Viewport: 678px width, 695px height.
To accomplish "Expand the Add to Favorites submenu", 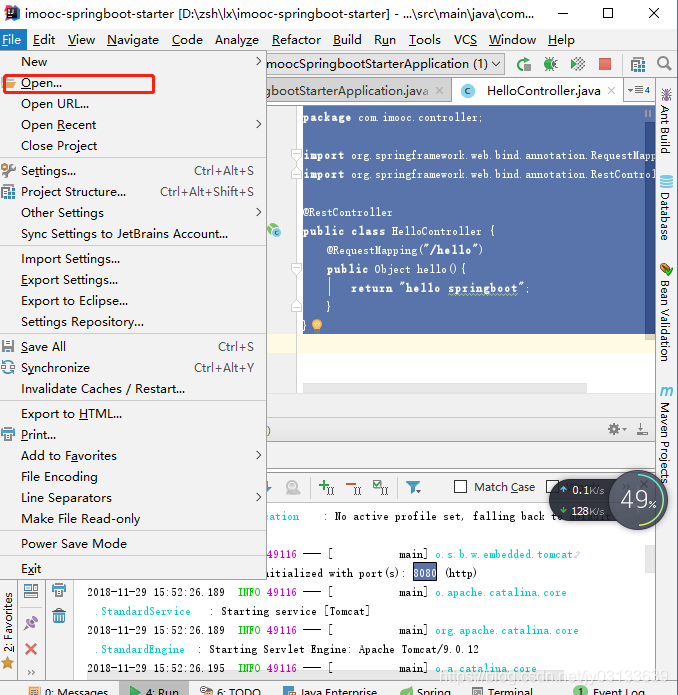I will coord(133,455).
